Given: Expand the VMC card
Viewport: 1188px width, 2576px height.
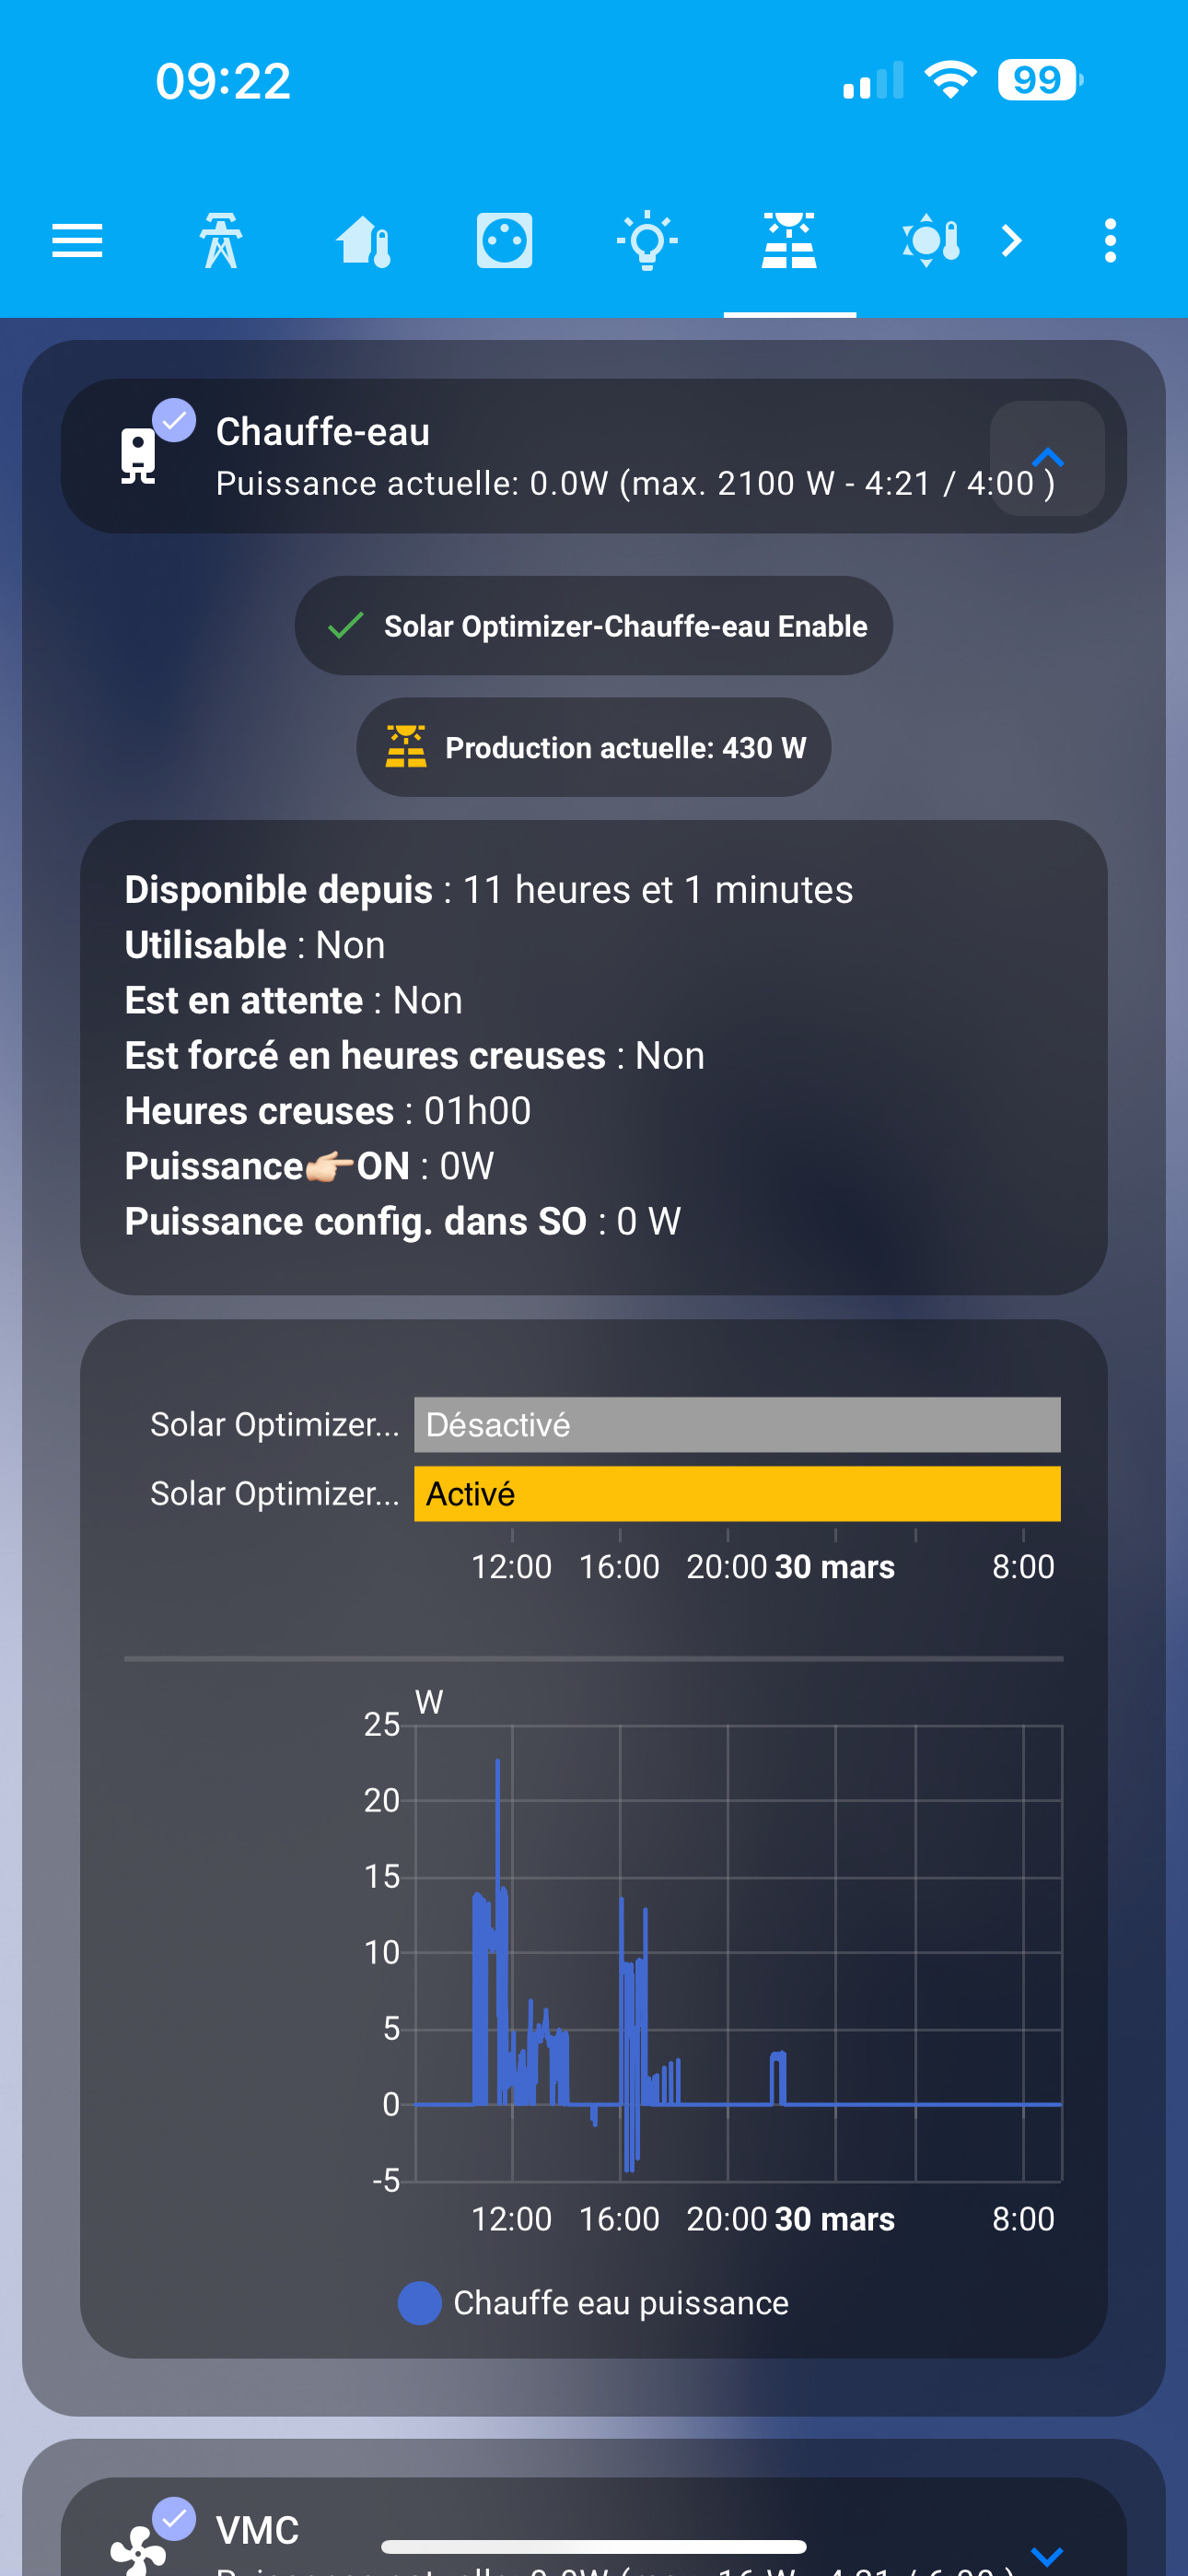Looking at the screenshot, I should pyautogui.click(x=1046, y=2554).
